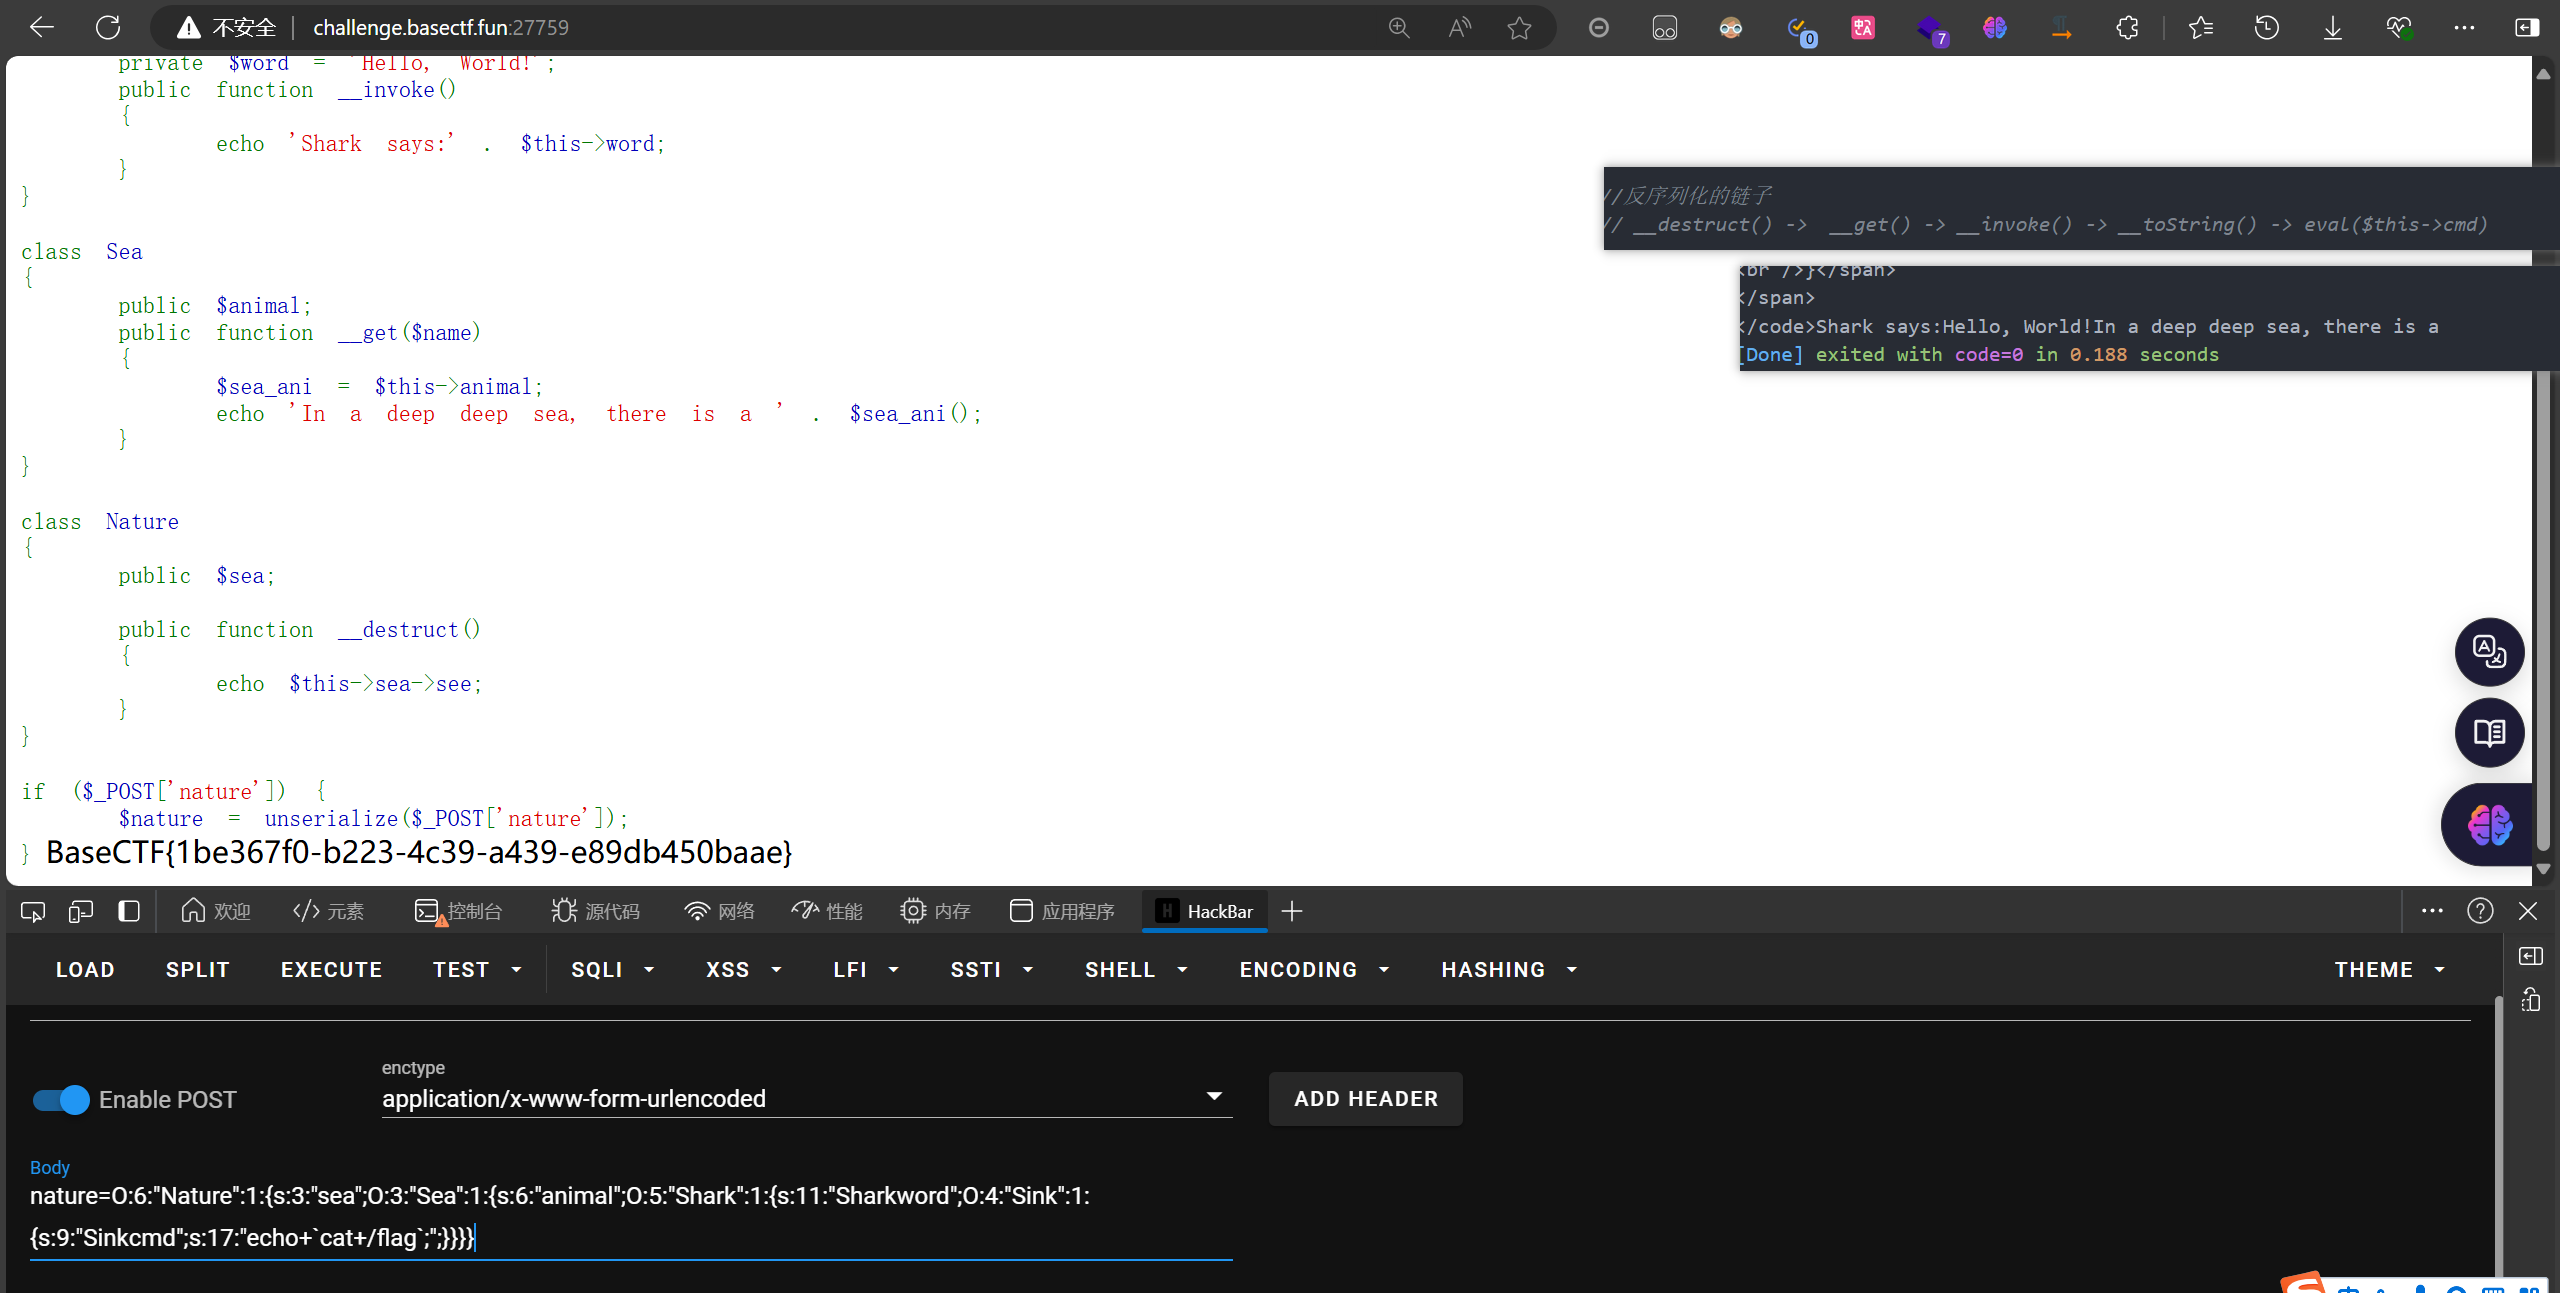This screenshot has width=2560, height=1293.
Task: Open DevTools help question mark
Action: point(2480,911)
